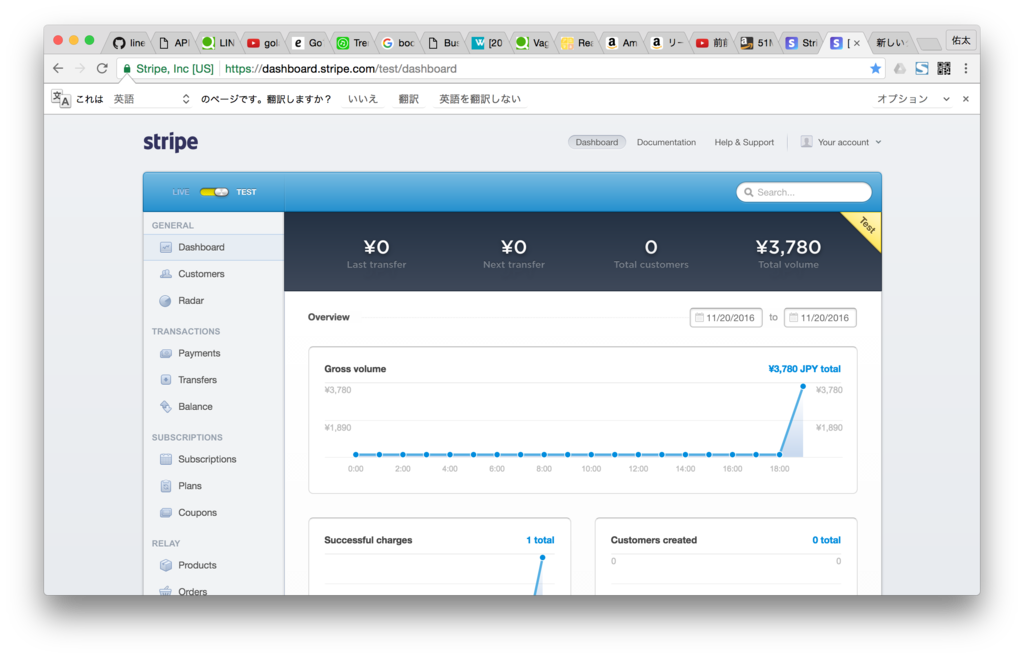Reload the page with the refresh icon
The width and height of the screenshot is (1024, 658).
102,69
